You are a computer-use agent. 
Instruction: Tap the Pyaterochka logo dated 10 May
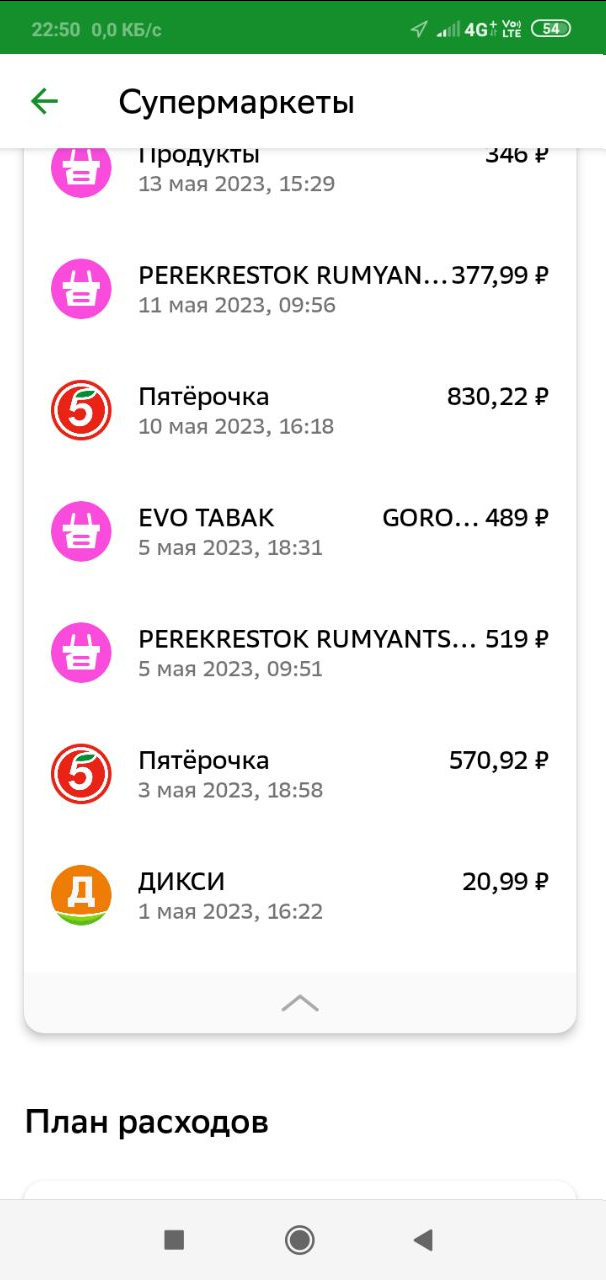point(81,410)
